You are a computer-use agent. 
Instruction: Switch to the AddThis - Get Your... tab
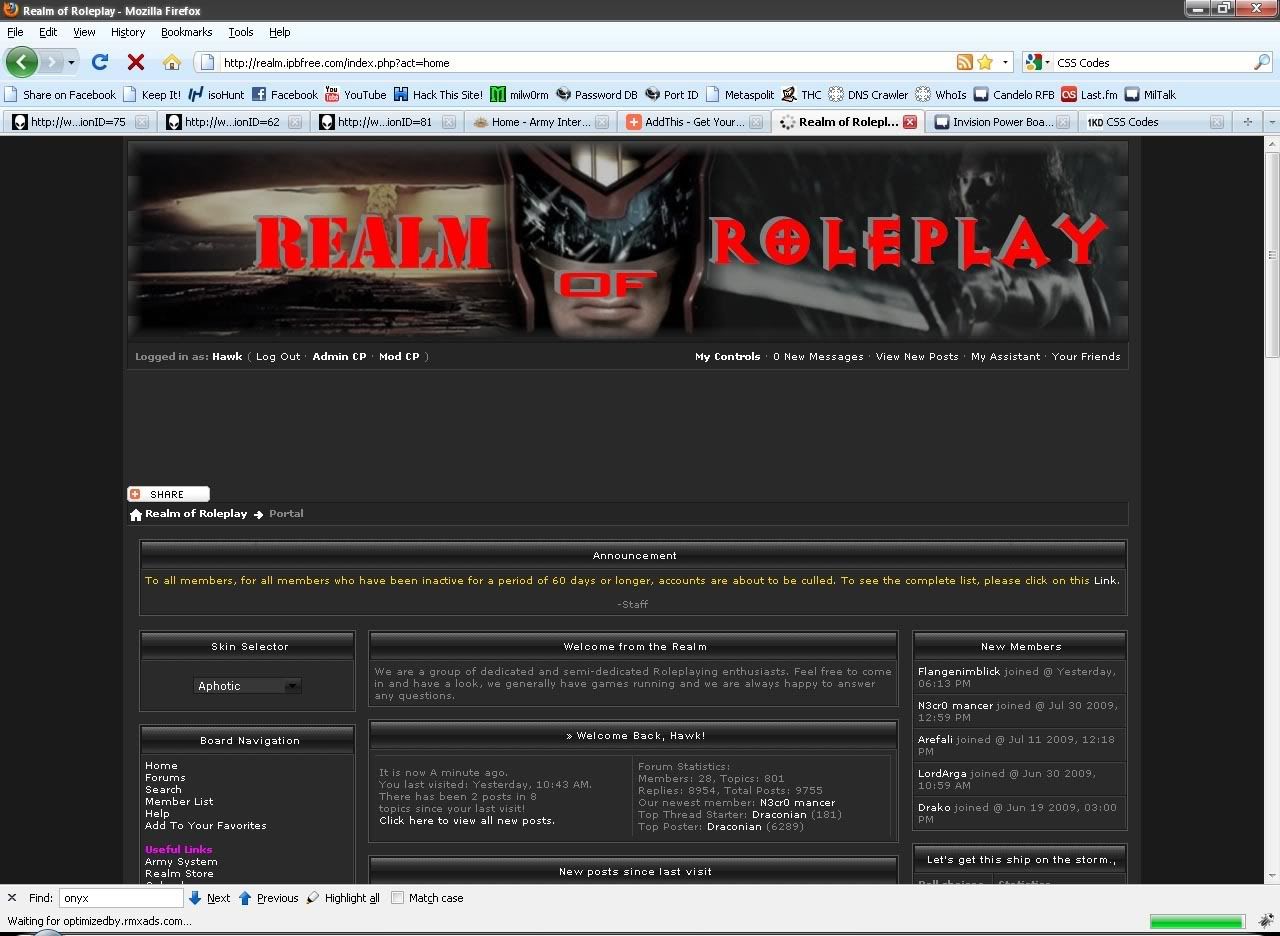(694, 122)
